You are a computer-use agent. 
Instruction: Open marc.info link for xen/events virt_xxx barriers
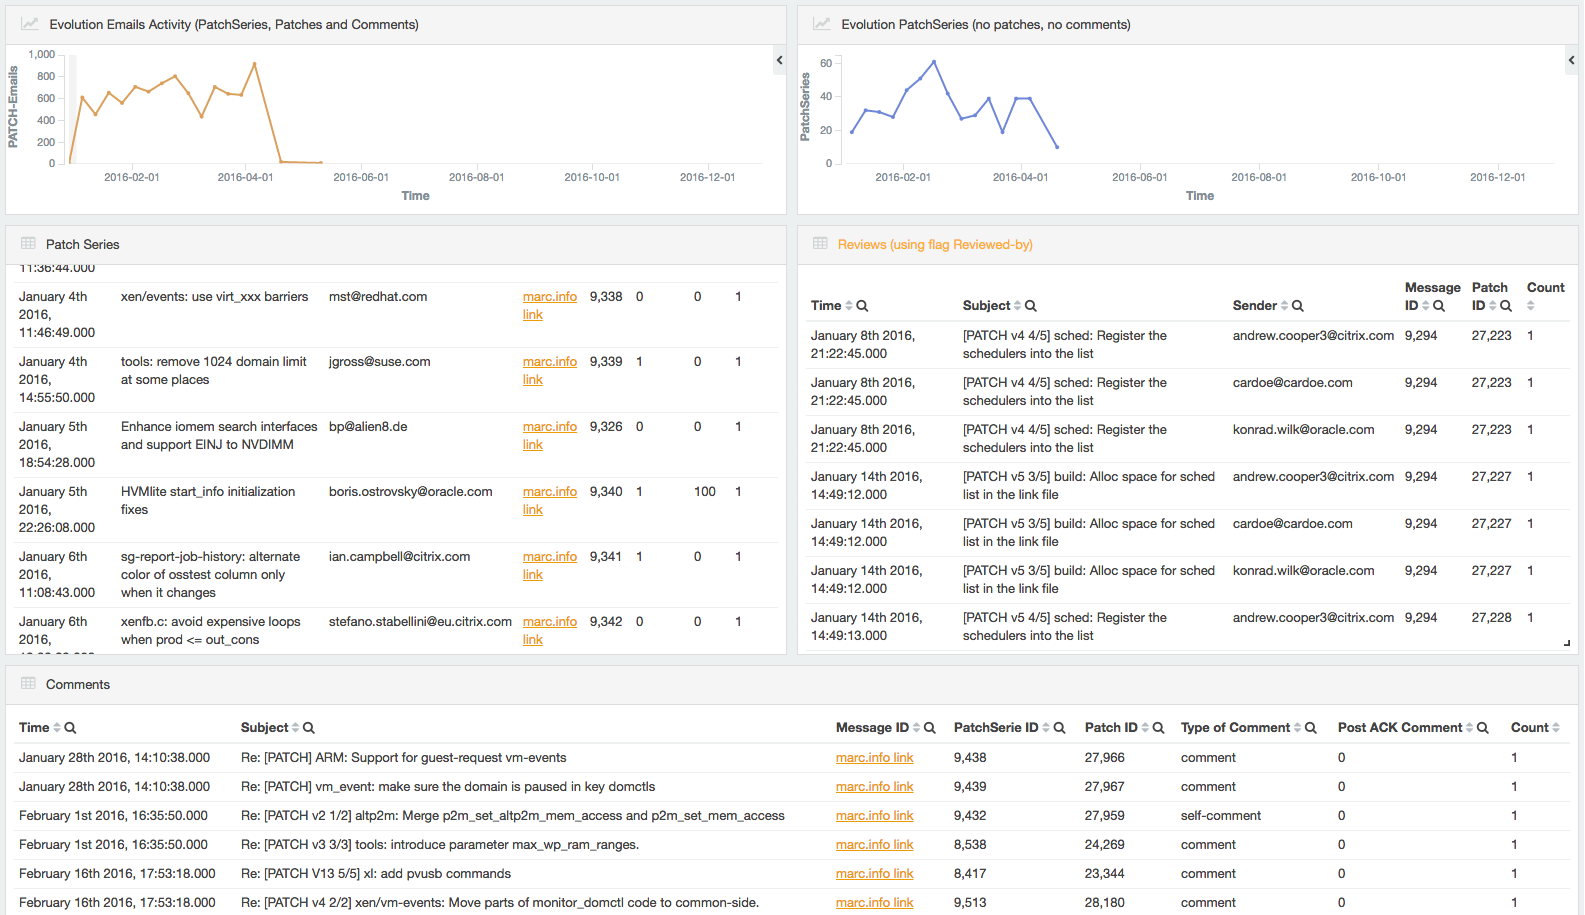[x=549, y=297]
